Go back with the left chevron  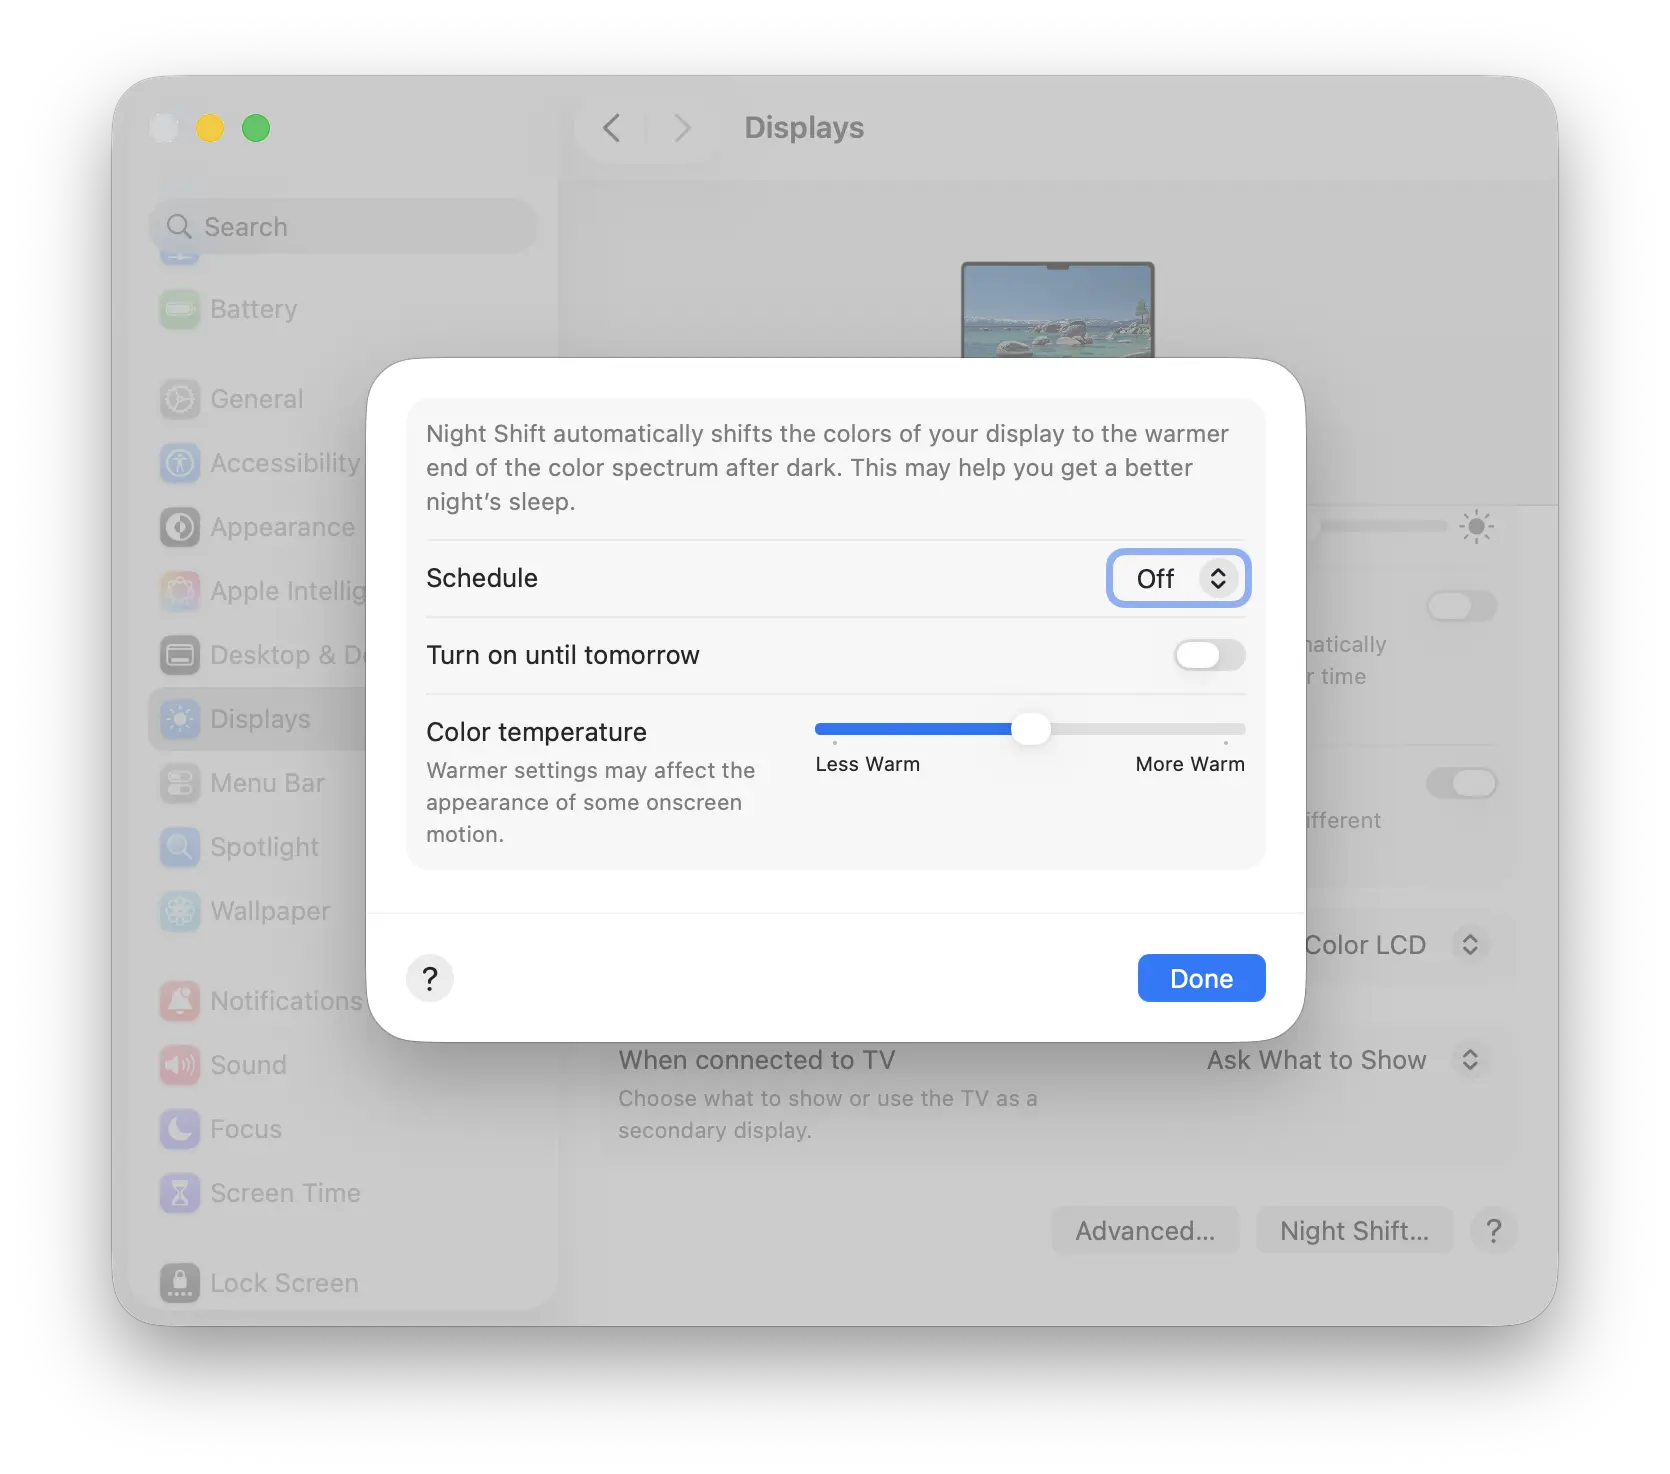point(612,128)
